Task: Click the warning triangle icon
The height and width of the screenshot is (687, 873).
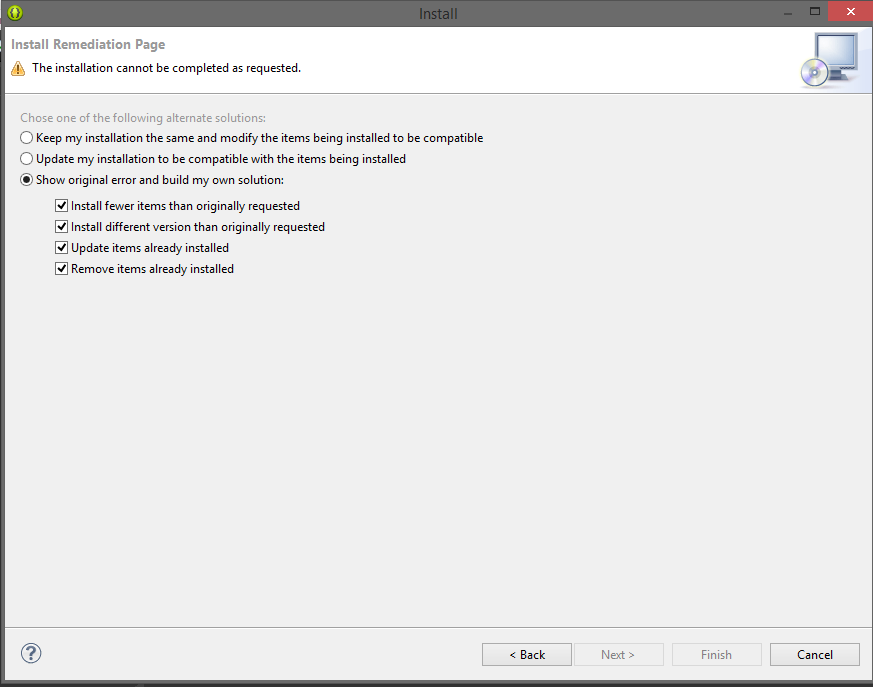Action: [x=18, y=69]
